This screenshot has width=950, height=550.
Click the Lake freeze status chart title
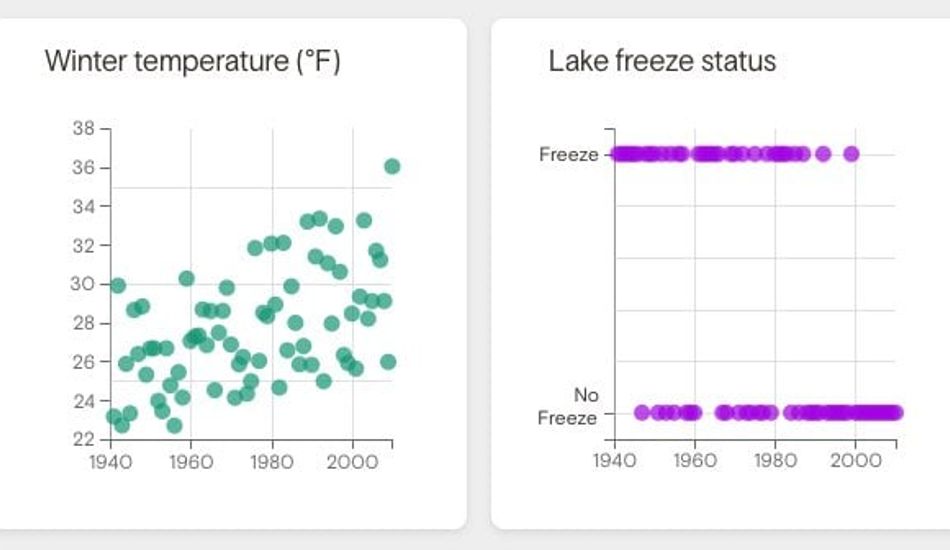pyautogui.click(x=662, y=61)
